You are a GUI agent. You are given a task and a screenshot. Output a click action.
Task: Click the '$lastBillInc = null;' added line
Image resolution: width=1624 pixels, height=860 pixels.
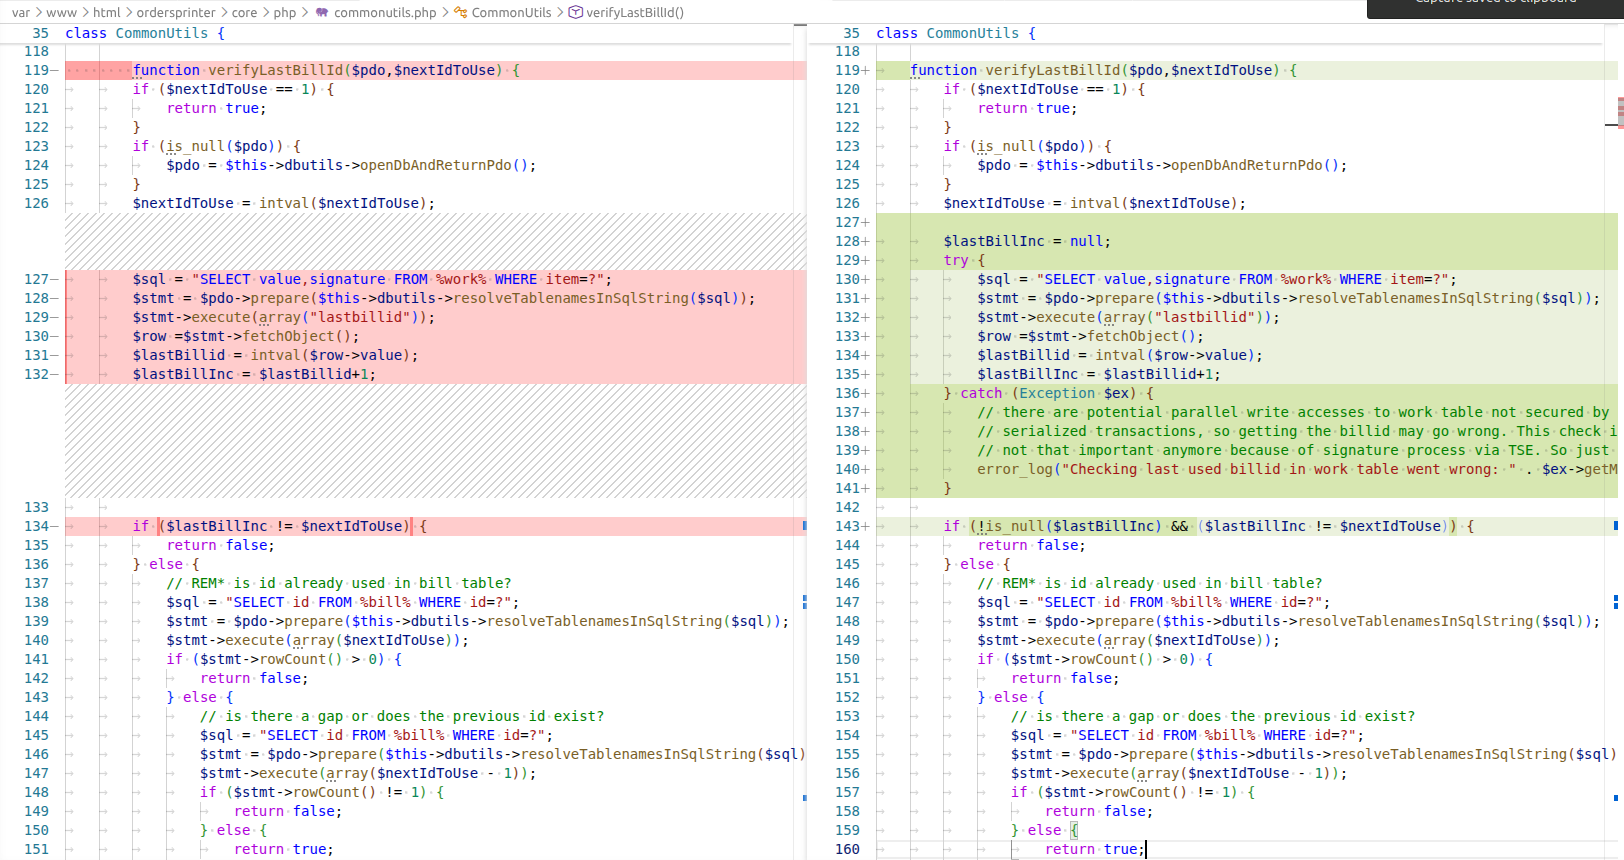(x=1027, y=241)
